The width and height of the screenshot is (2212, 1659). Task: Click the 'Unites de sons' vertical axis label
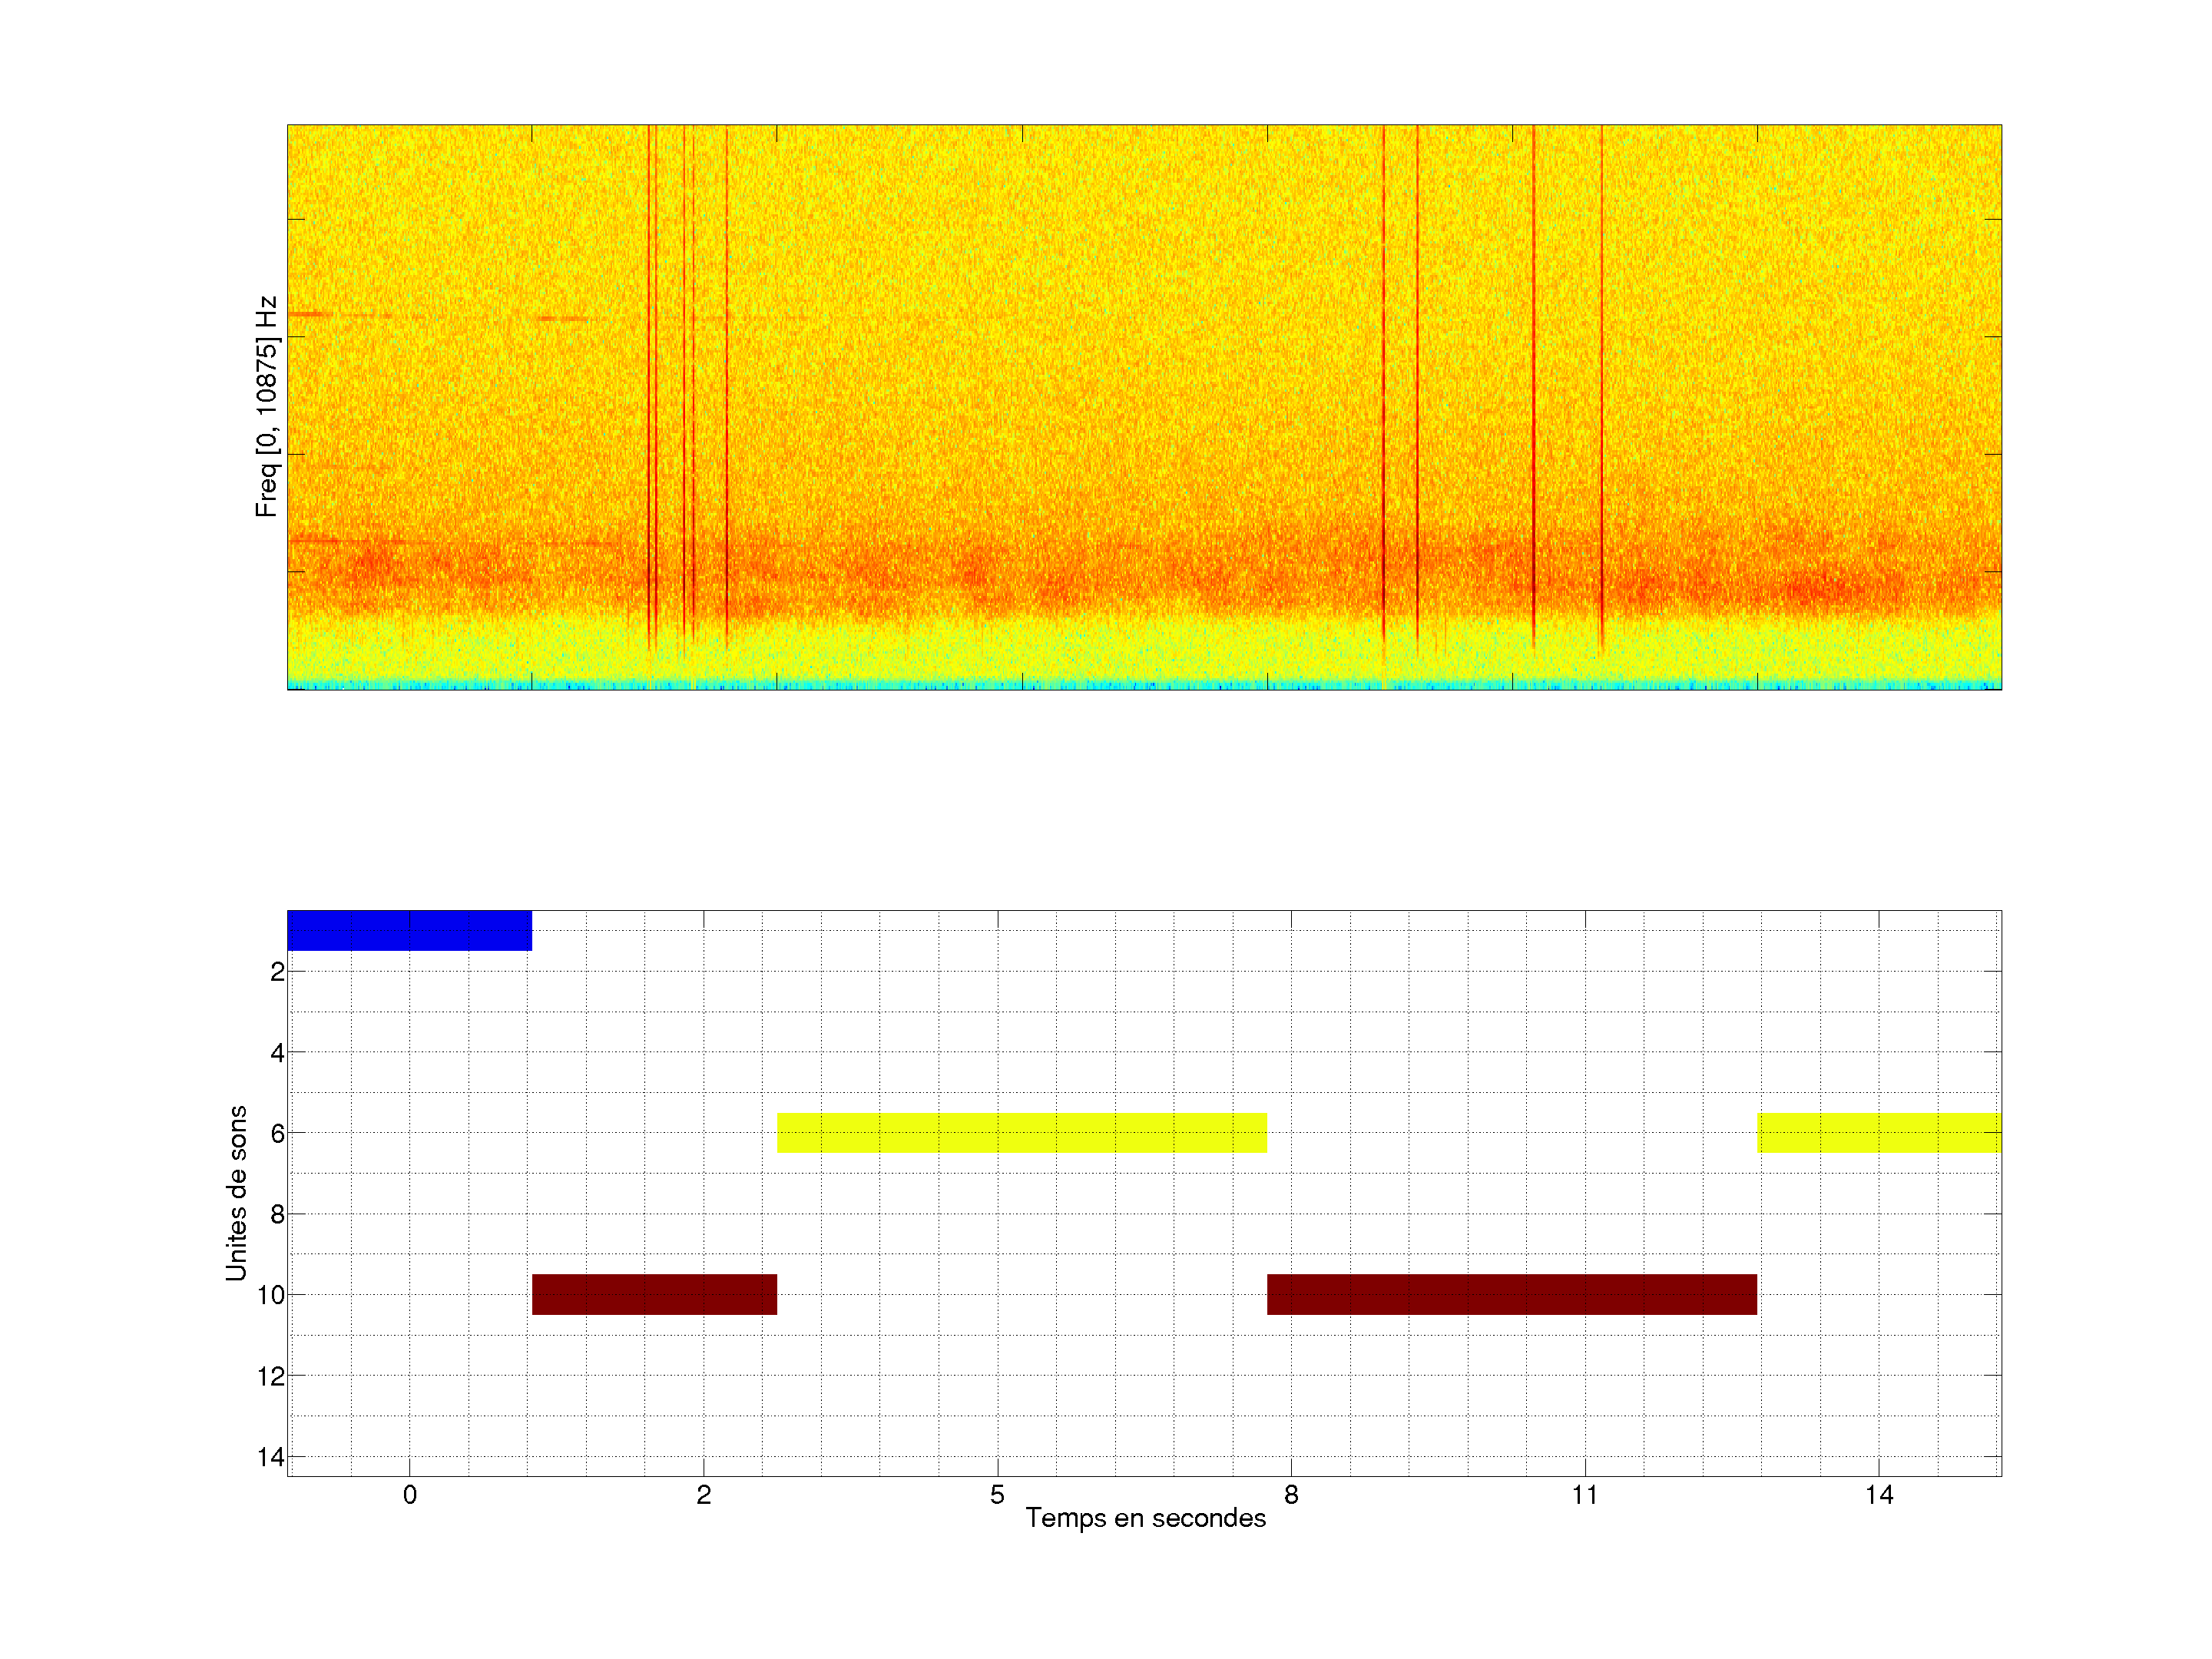pyautogui.click(x=236, y=1192)
